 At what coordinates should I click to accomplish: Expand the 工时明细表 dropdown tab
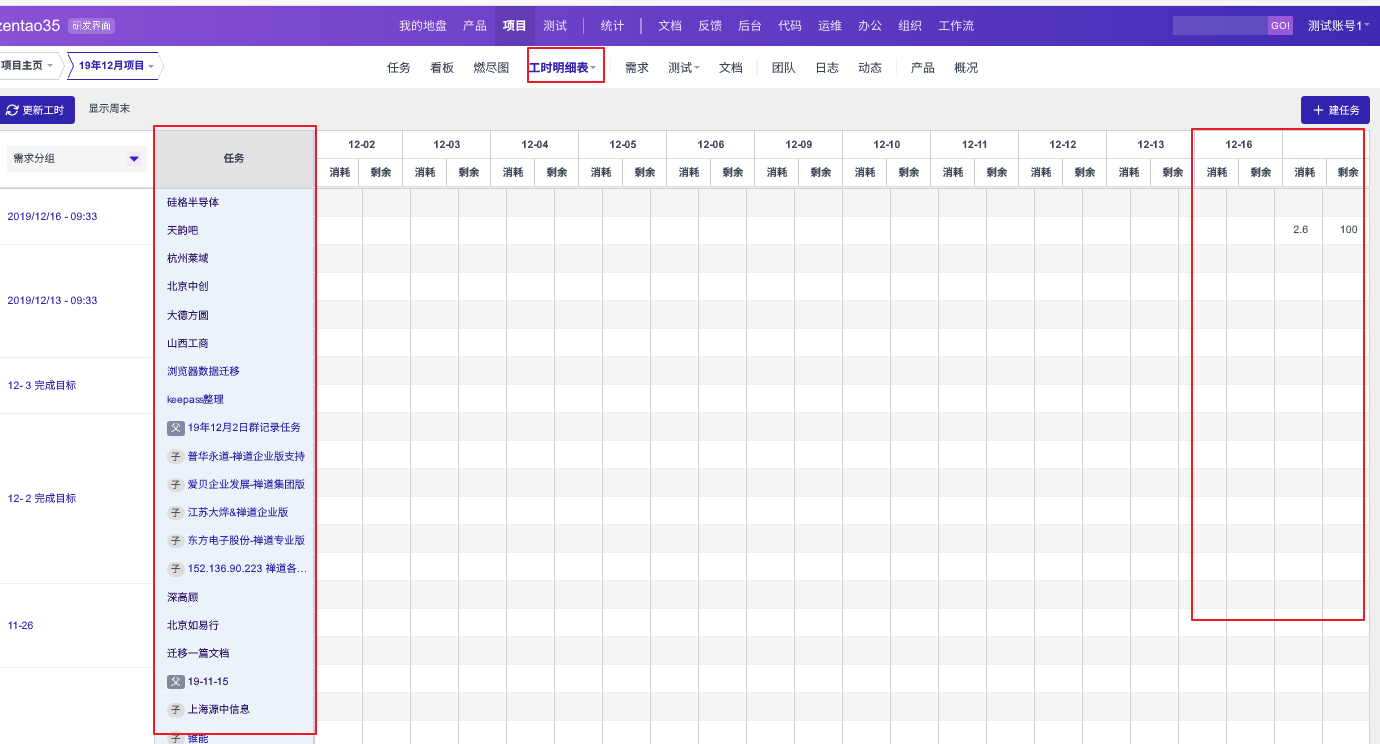click(565, 68)
